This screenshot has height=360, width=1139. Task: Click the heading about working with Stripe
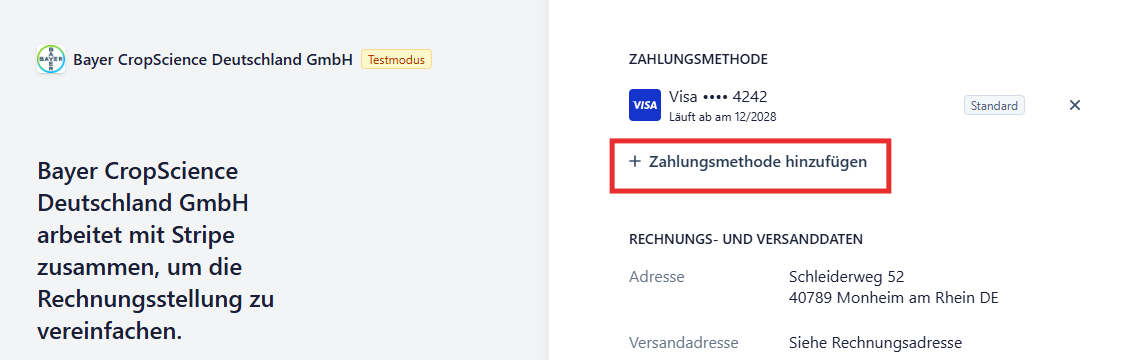coord(155,252)
